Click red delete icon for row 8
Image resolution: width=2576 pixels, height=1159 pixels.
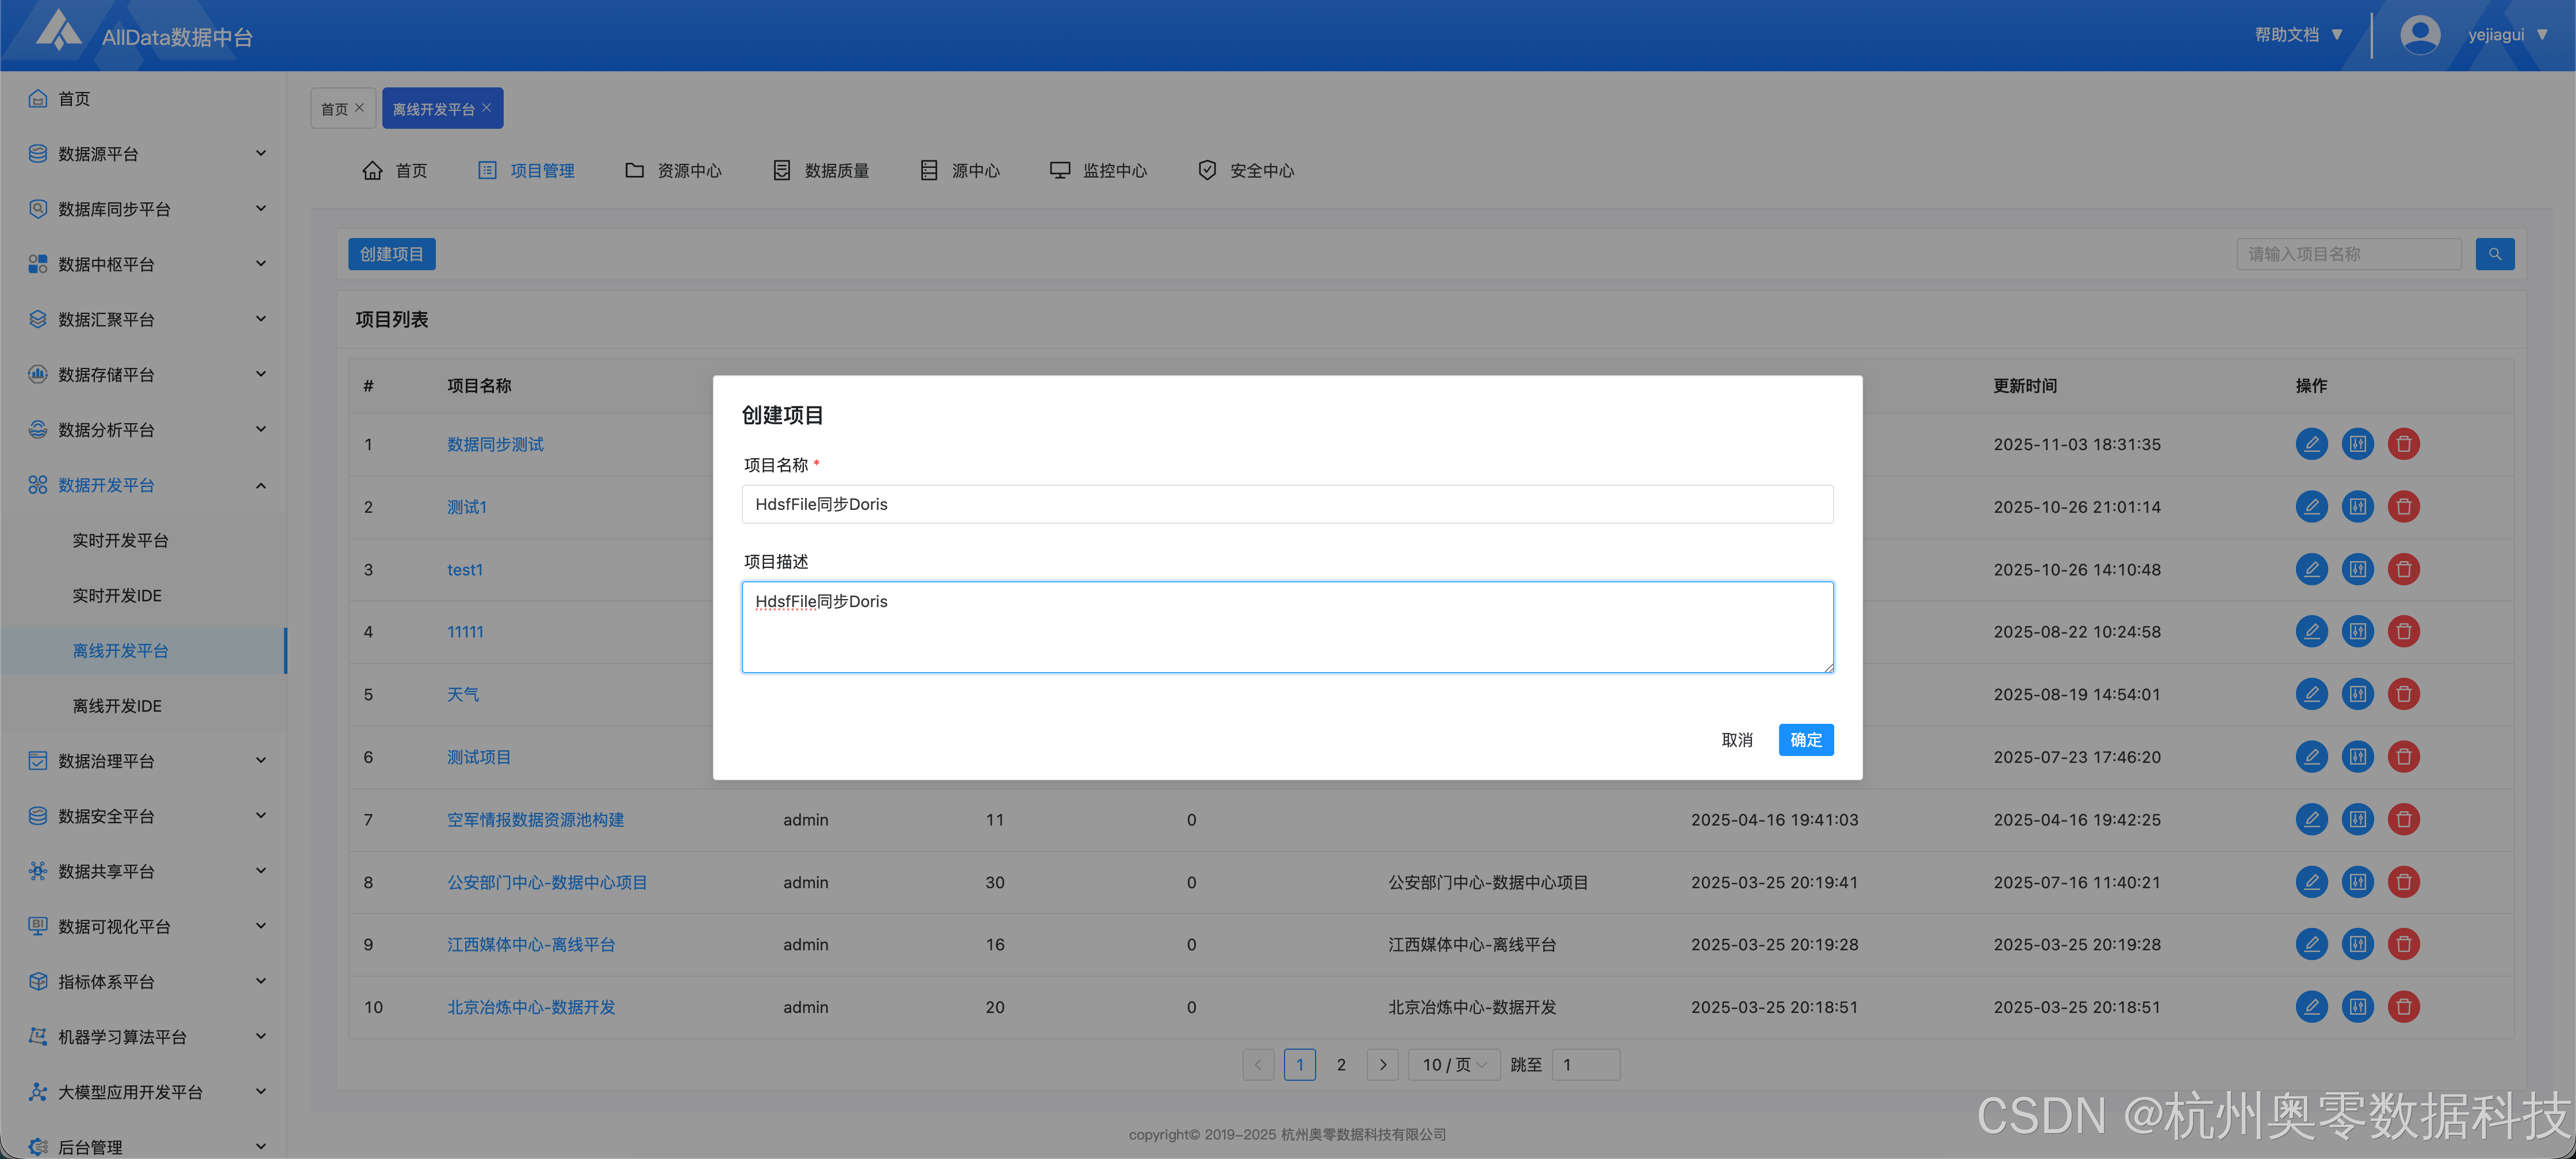tap(2403, 881)
